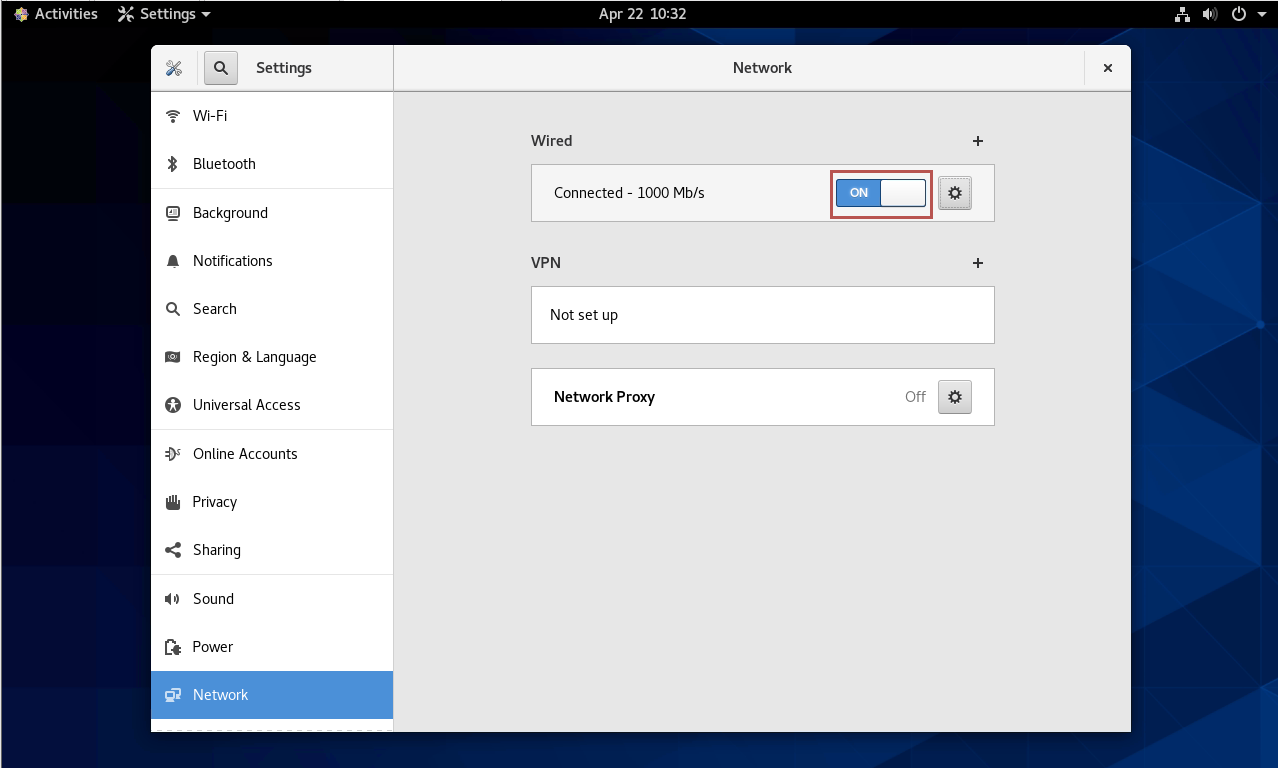Open wired connection gear settings
The height and width of the screenshot is (769, 1279).
click(x=955, y=193)
